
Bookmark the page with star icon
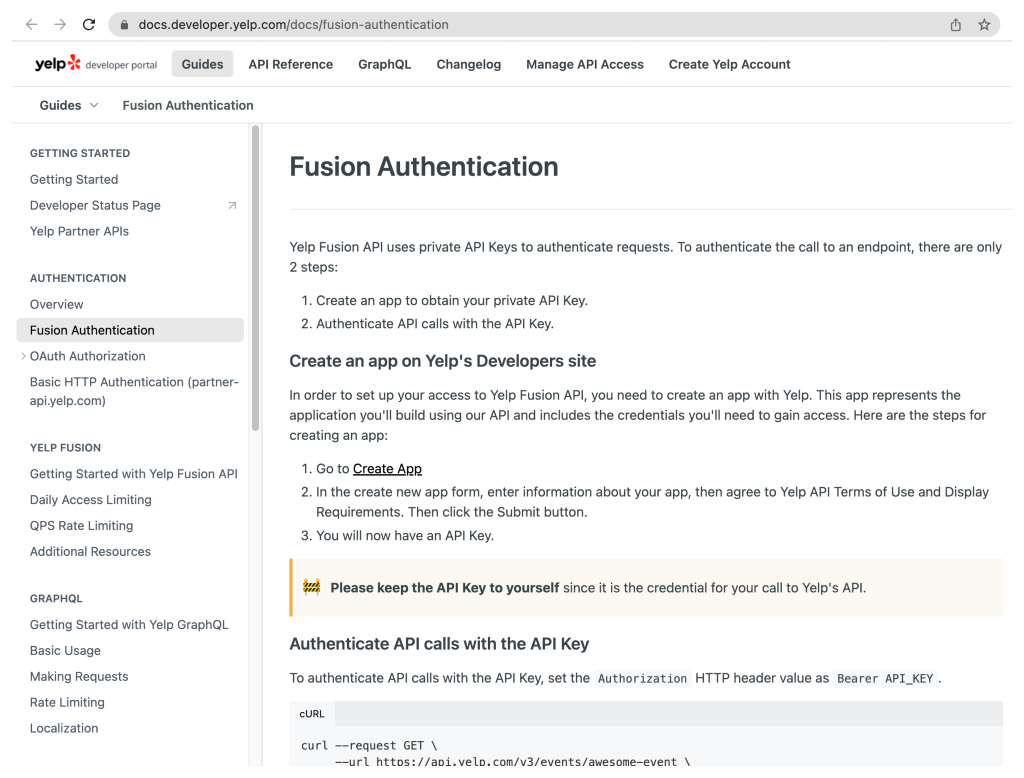(x=984, y=25)
